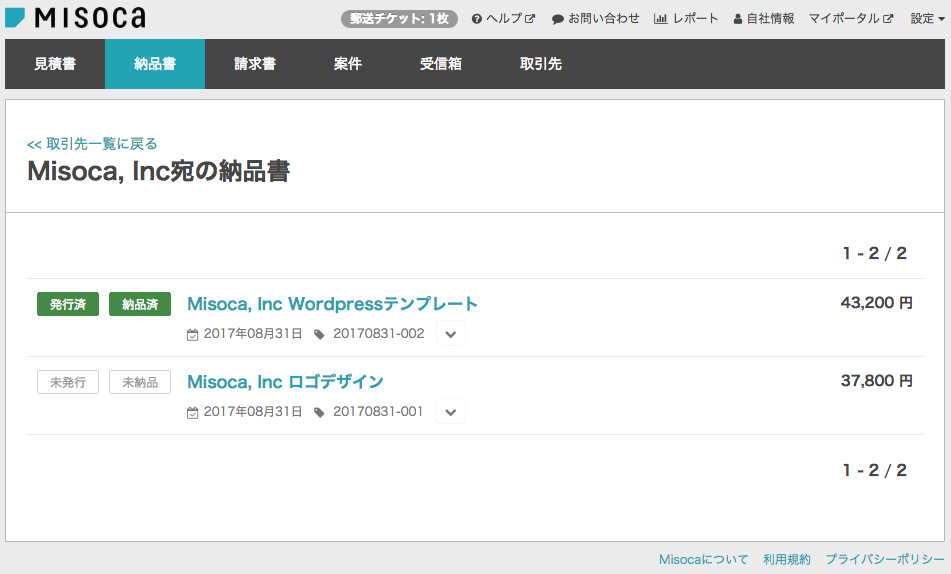Viewport: 951px width, 574px height.
Task: Click the Misoca logo
Action: pyautogui.click(x=75, y=18)
